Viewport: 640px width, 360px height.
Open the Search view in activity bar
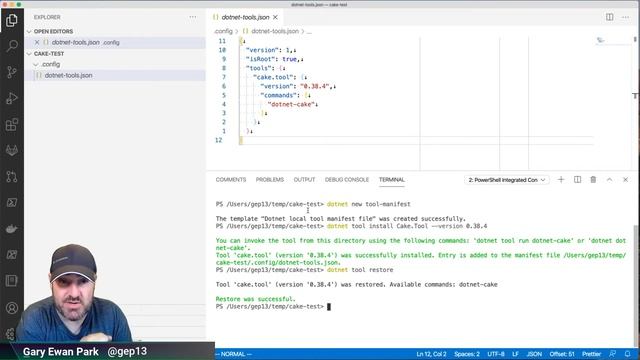point(12,46)
